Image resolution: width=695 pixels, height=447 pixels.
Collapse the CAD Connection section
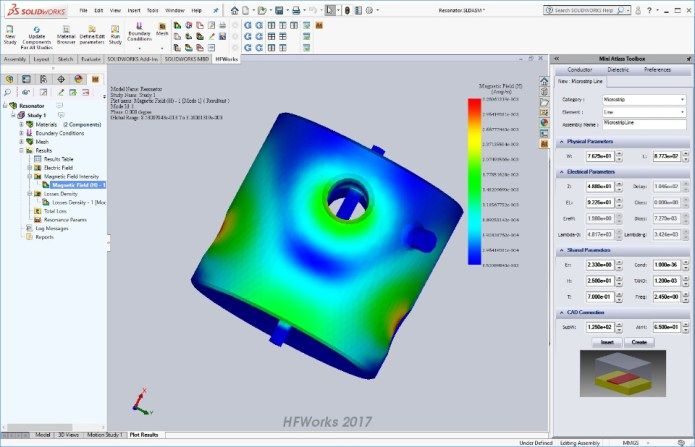point(562,312)
